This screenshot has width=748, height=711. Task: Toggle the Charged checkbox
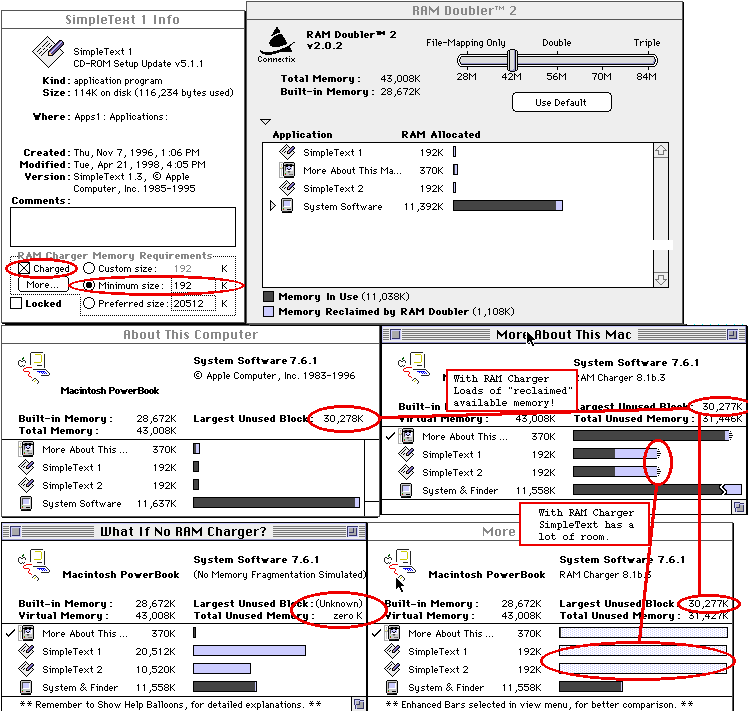tap(24, 269)
